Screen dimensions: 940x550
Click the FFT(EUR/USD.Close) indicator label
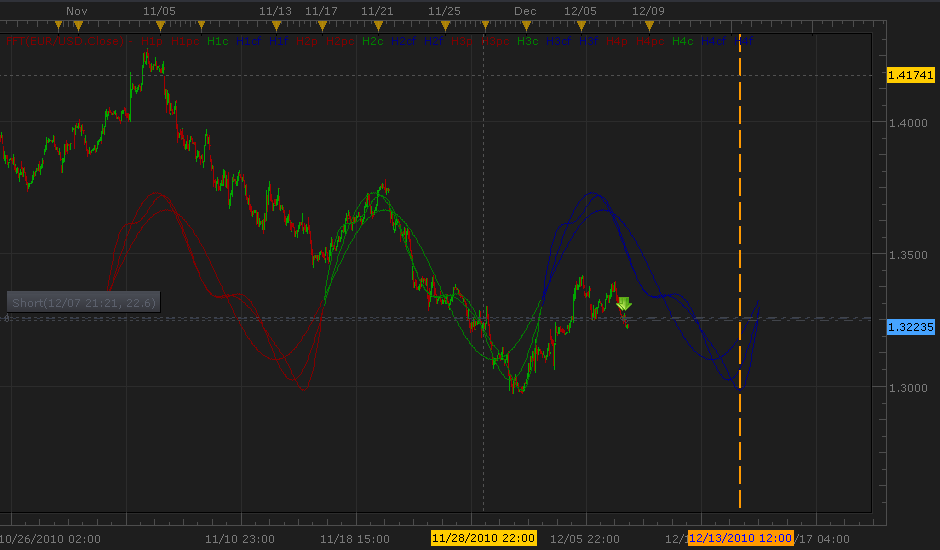pyautogui.click(x=65, y=41)
